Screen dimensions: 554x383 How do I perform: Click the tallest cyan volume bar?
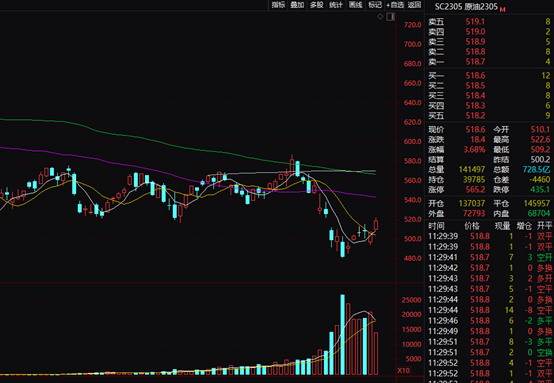[342, 334]
